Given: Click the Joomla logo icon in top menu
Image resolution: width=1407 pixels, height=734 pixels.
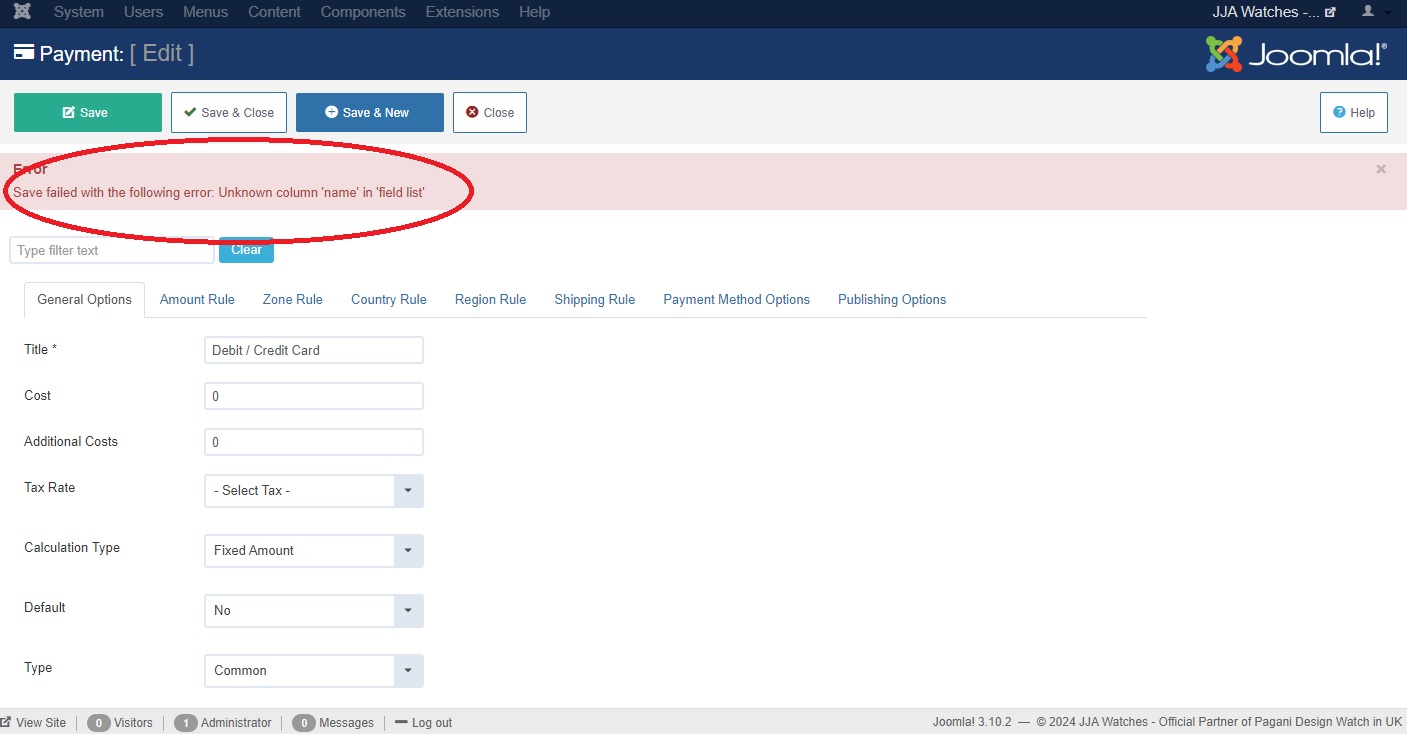Looking at the screenshot, I should coord(22,12).
